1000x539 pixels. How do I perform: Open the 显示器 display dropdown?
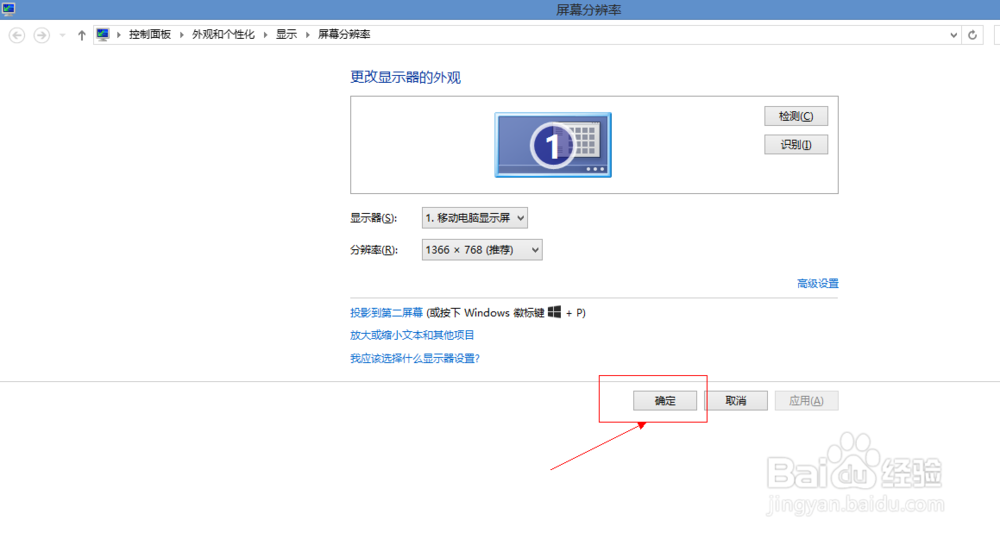474,218
